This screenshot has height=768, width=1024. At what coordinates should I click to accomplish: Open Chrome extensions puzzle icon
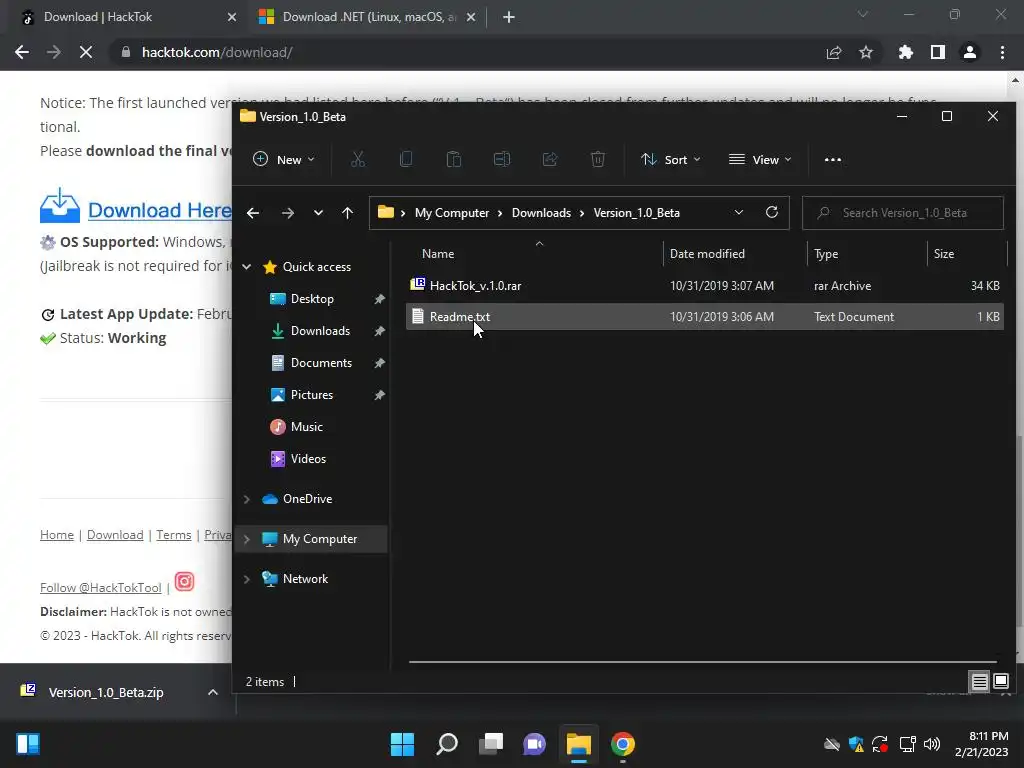pyautogui.click(x=905, y=52)
